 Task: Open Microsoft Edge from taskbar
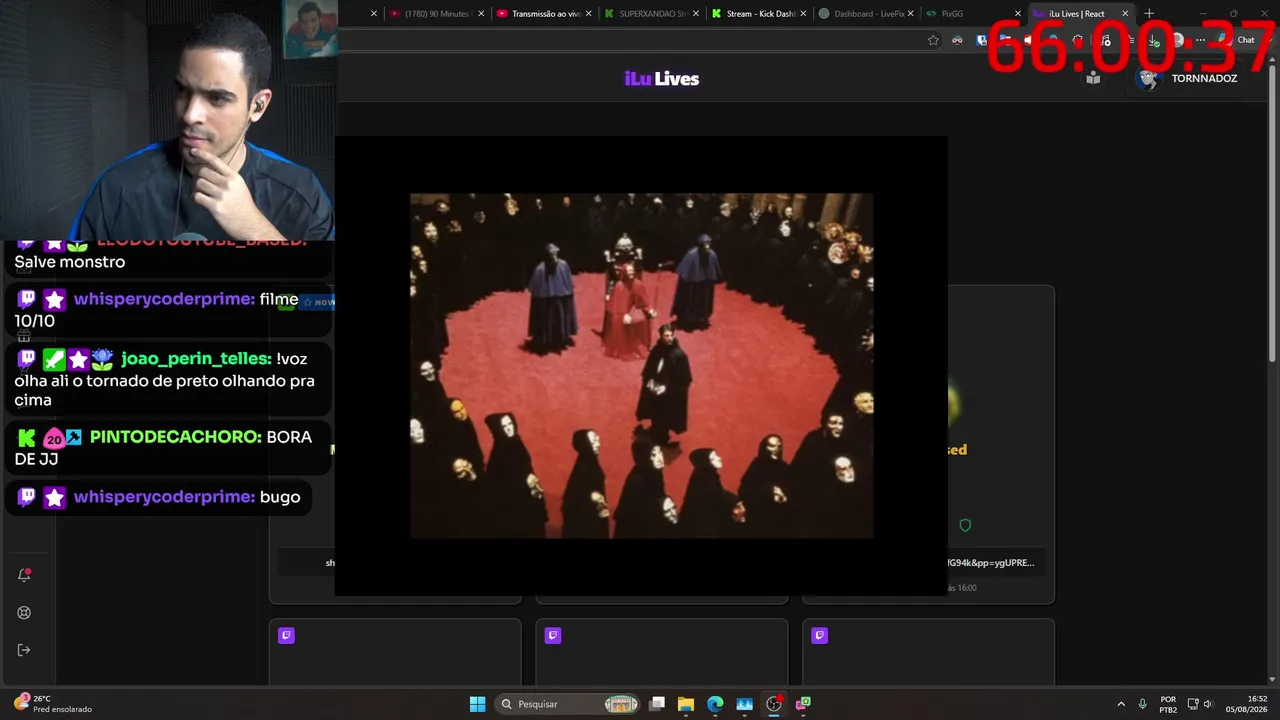tap(715, 704)
